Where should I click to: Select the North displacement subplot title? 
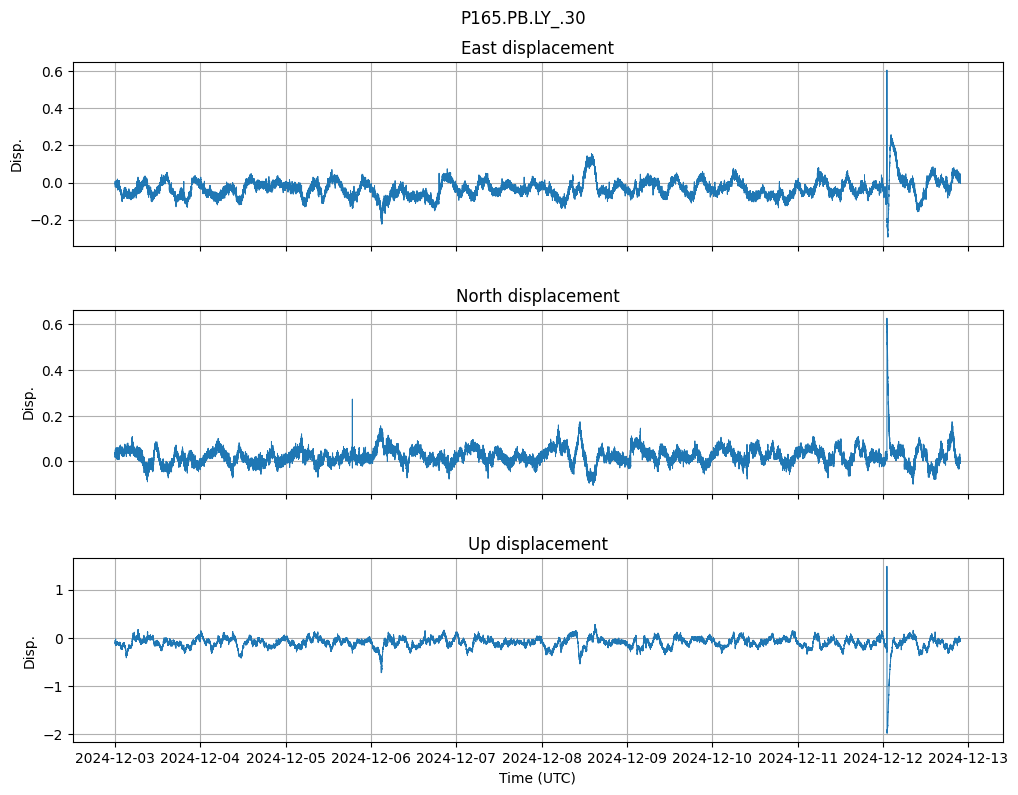click(537, 296)
